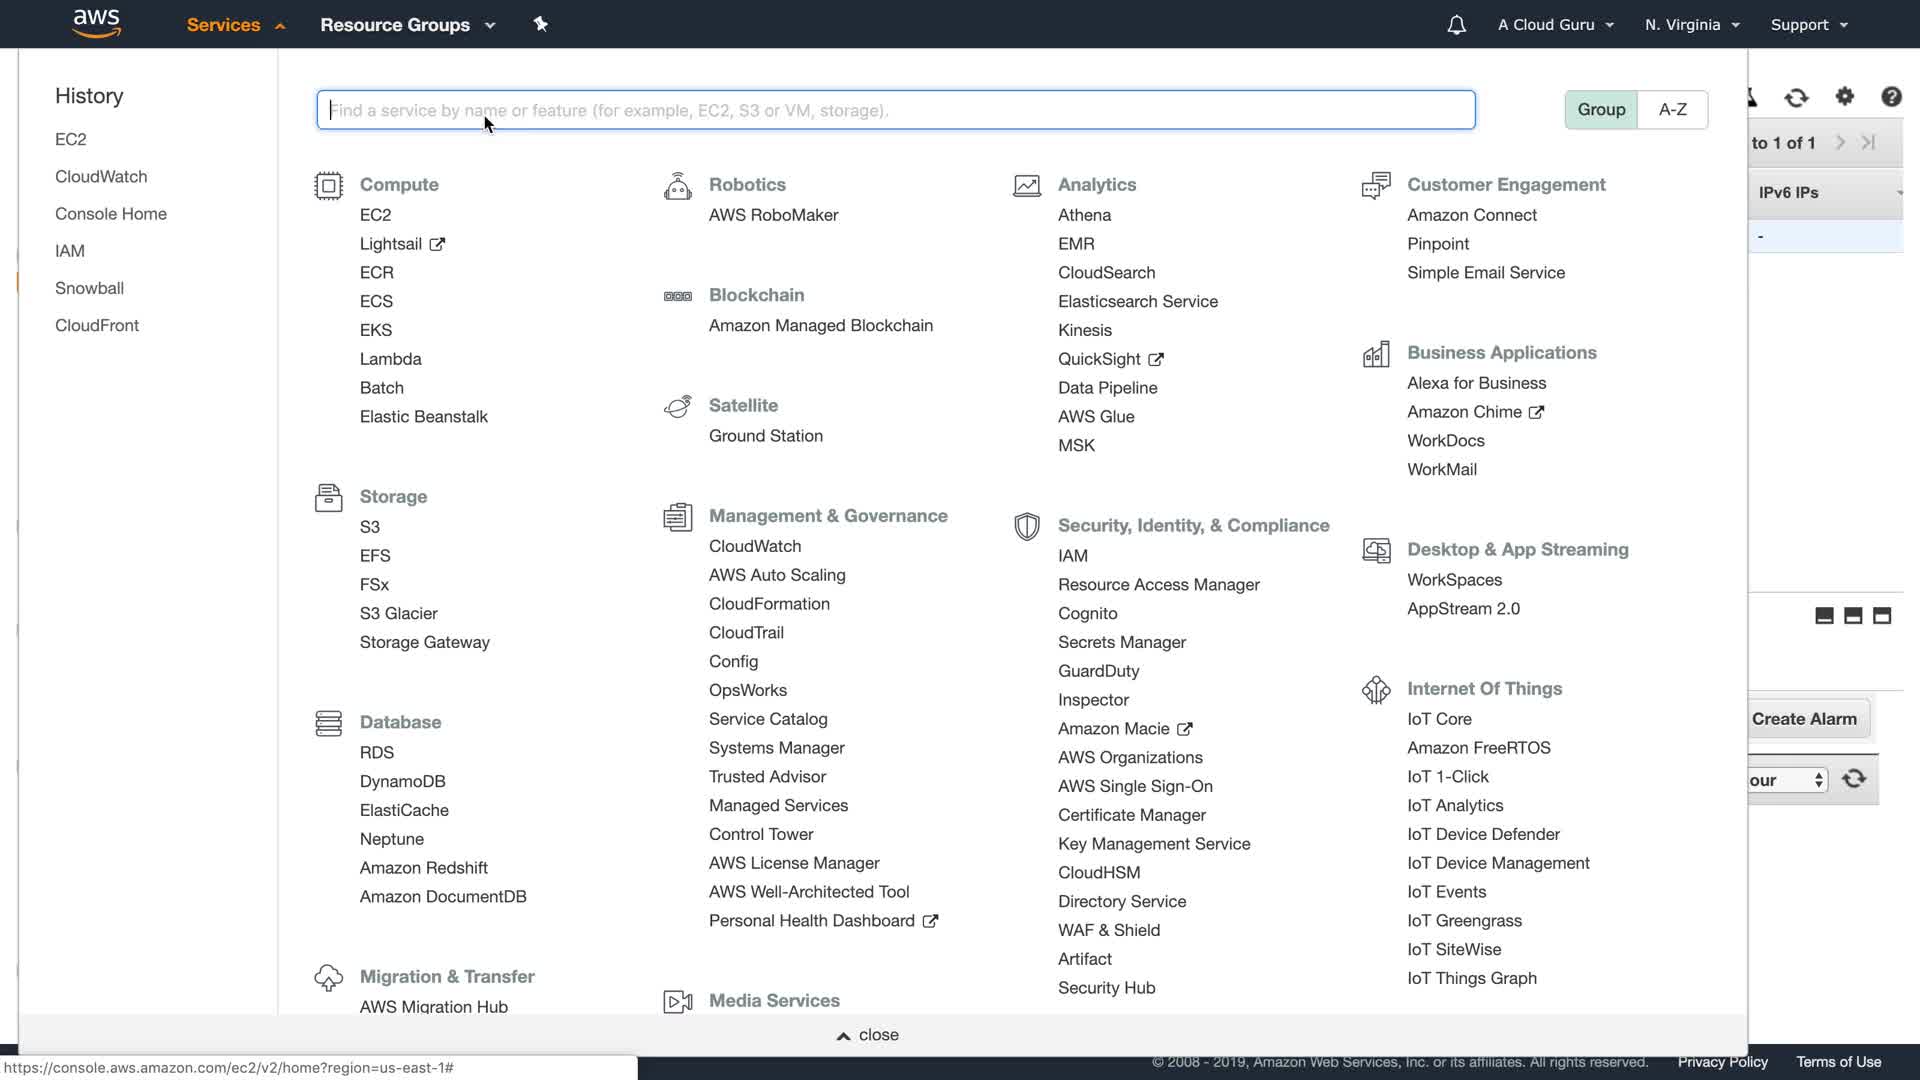Switch service view to Group

pos(1600,110)
